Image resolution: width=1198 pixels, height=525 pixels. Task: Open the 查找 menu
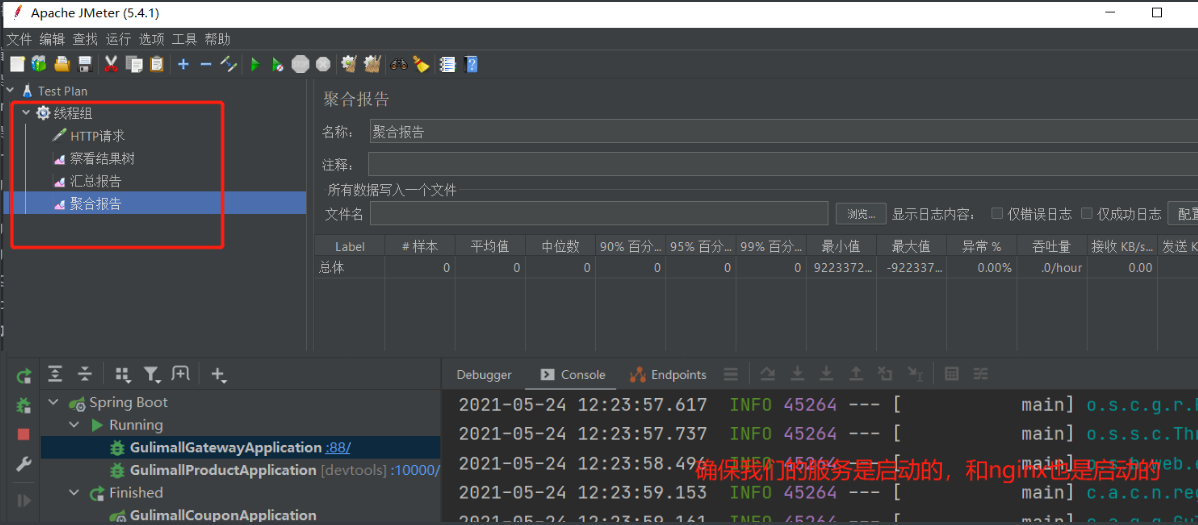click(85, 39)
